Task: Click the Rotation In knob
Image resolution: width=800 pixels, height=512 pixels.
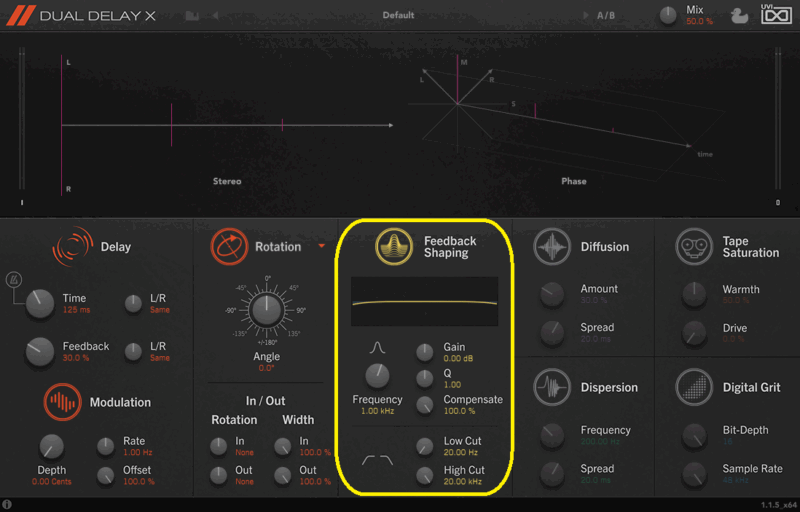Action: pyautogui.click(x=218, y=446)
